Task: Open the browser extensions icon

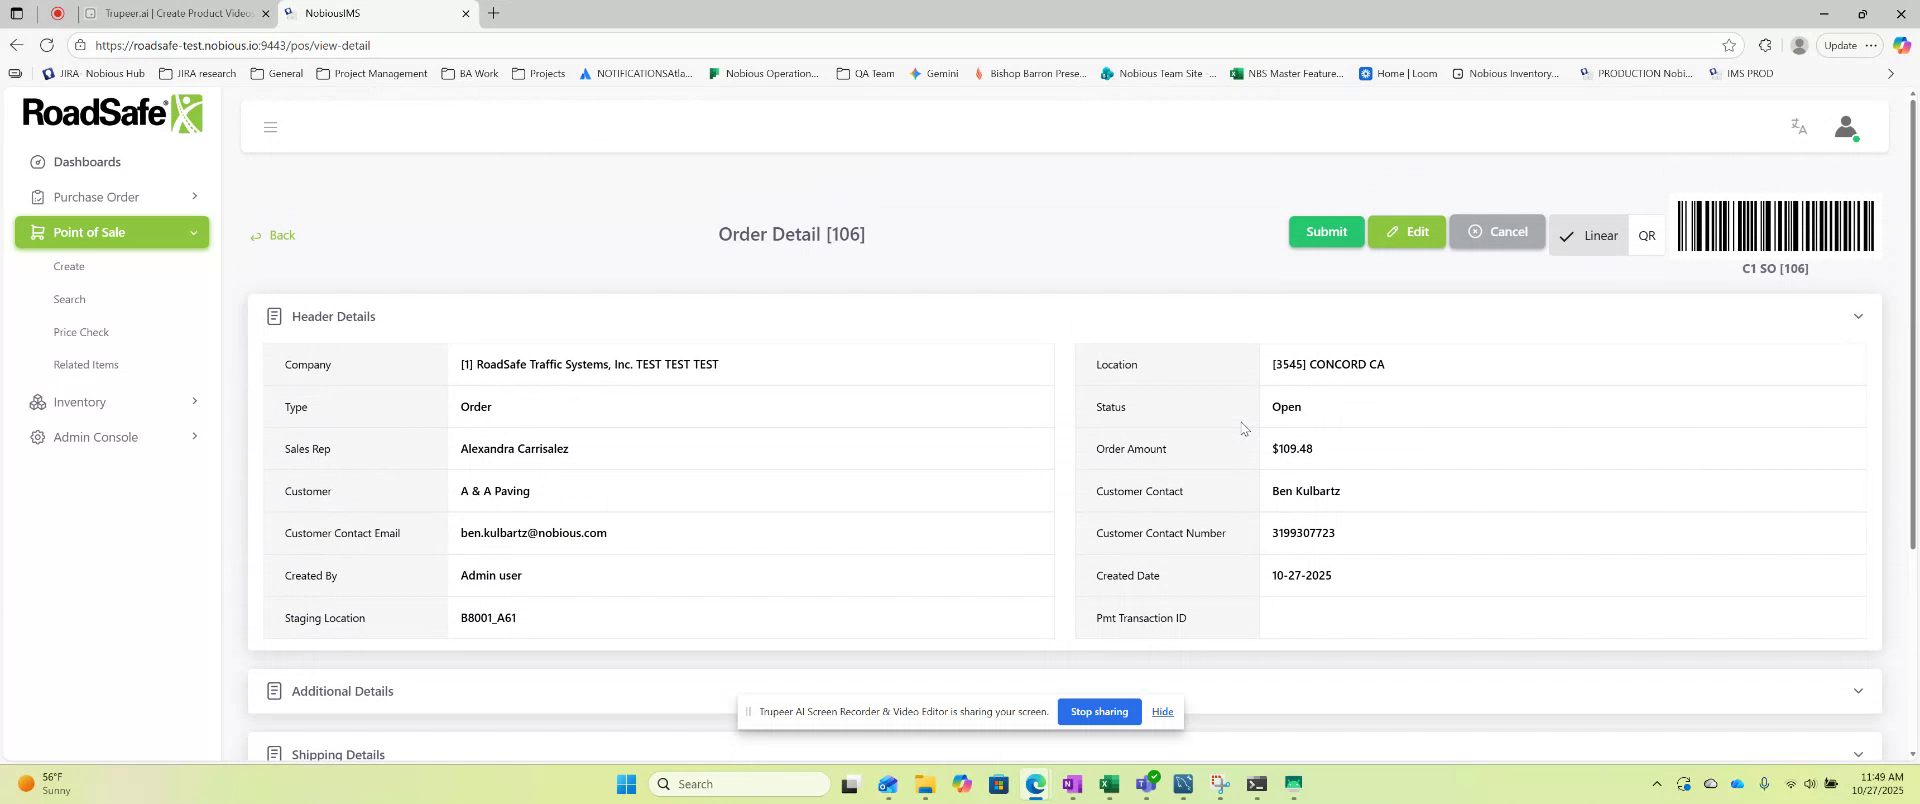Action: (x=1765, y=45)
